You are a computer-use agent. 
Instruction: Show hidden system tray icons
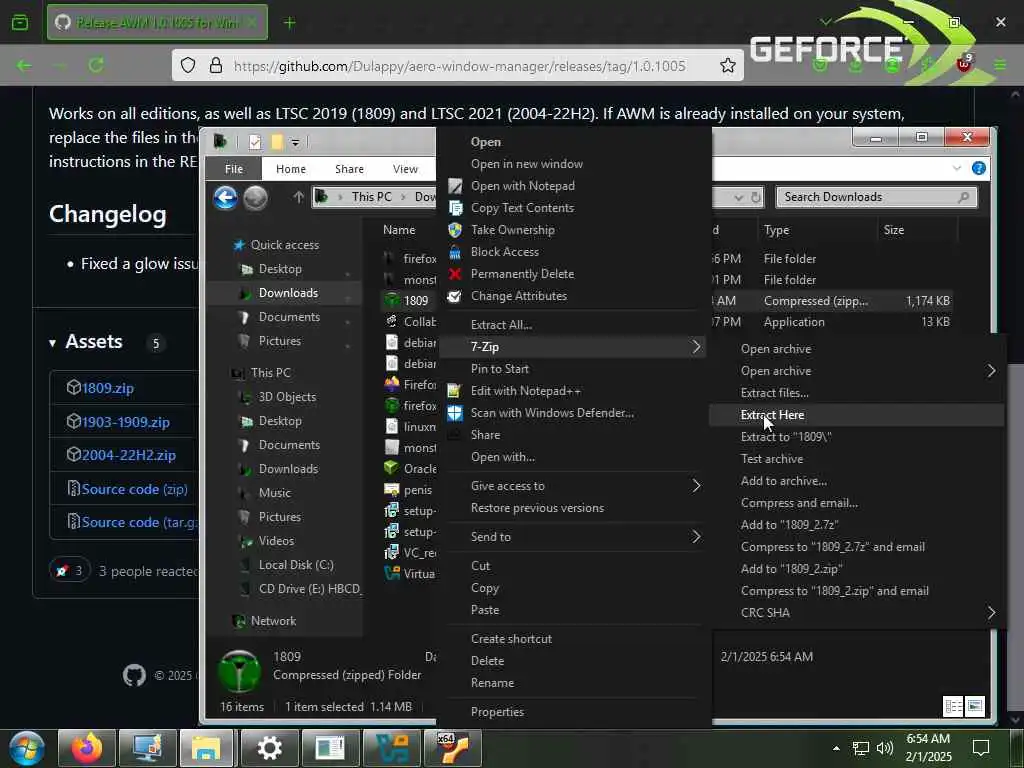click(x=836, y=748)
